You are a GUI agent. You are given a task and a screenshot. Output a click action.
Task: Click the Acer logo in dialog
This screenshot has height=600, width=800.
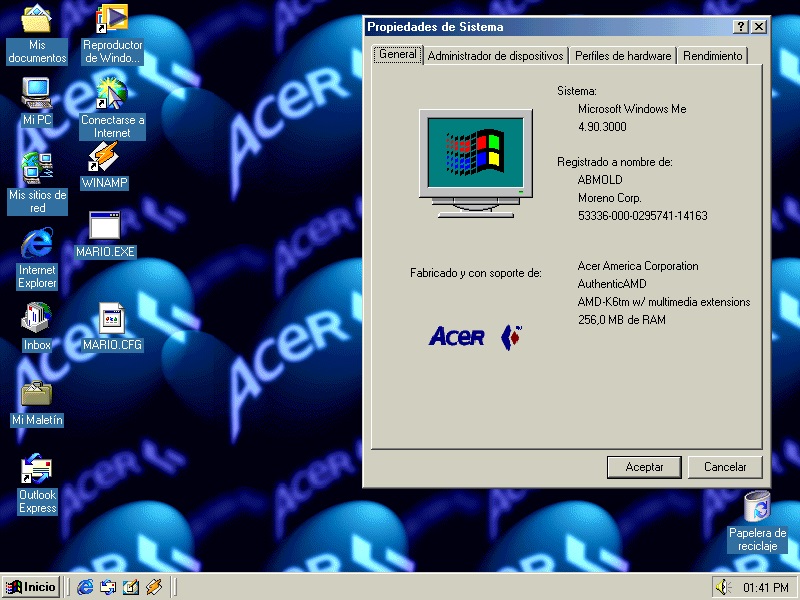(x=476, y=337)
